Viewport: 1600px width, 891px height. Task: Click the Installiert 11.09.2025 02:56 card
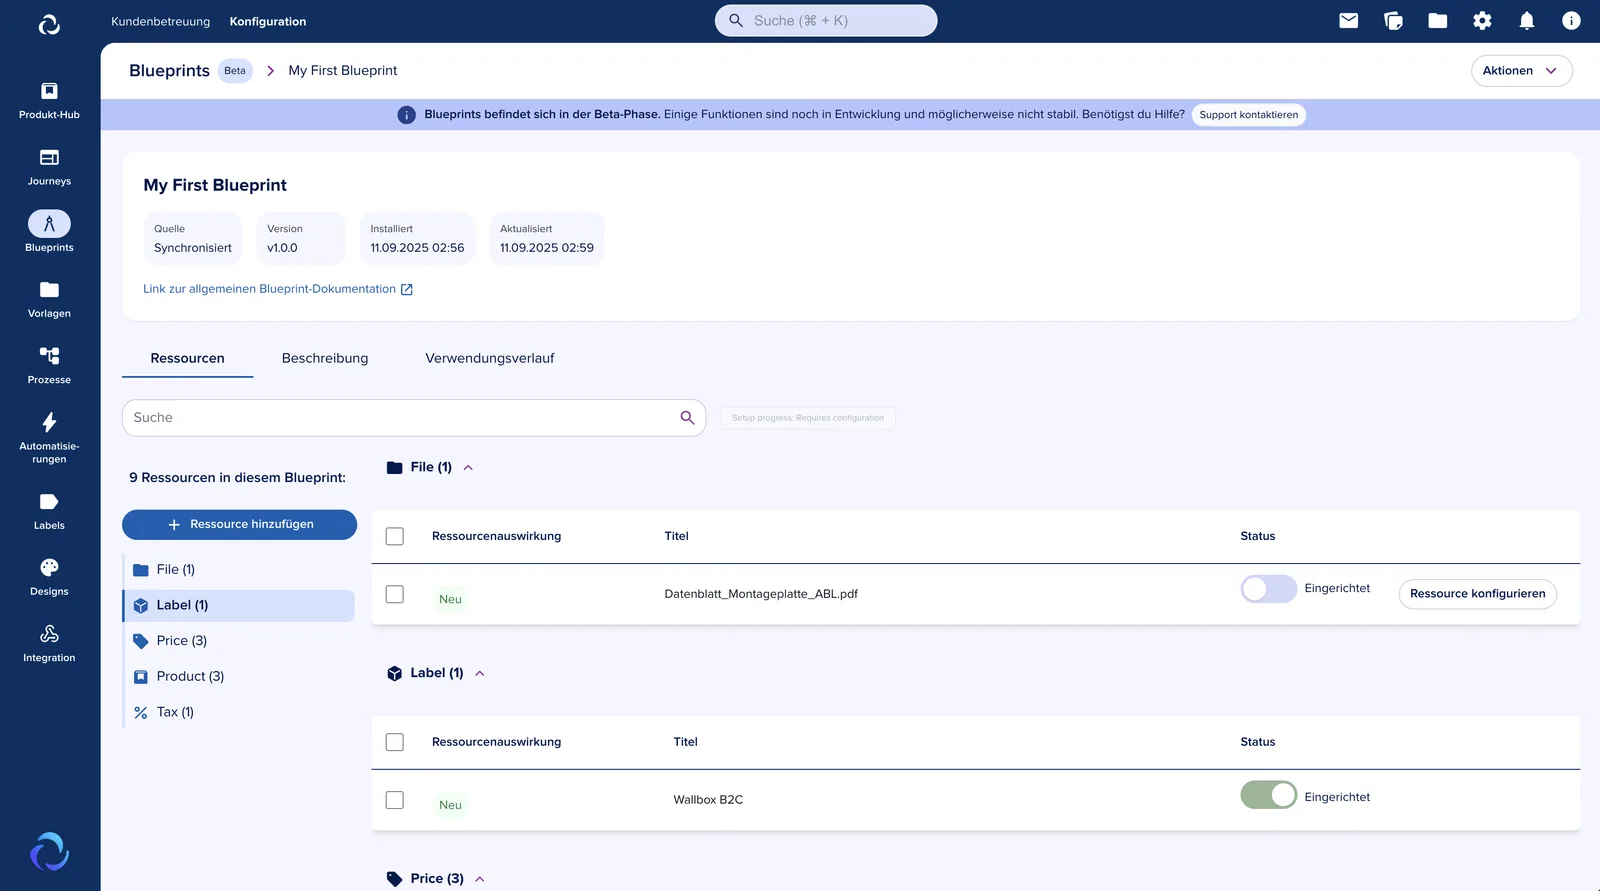pos(417,239)
